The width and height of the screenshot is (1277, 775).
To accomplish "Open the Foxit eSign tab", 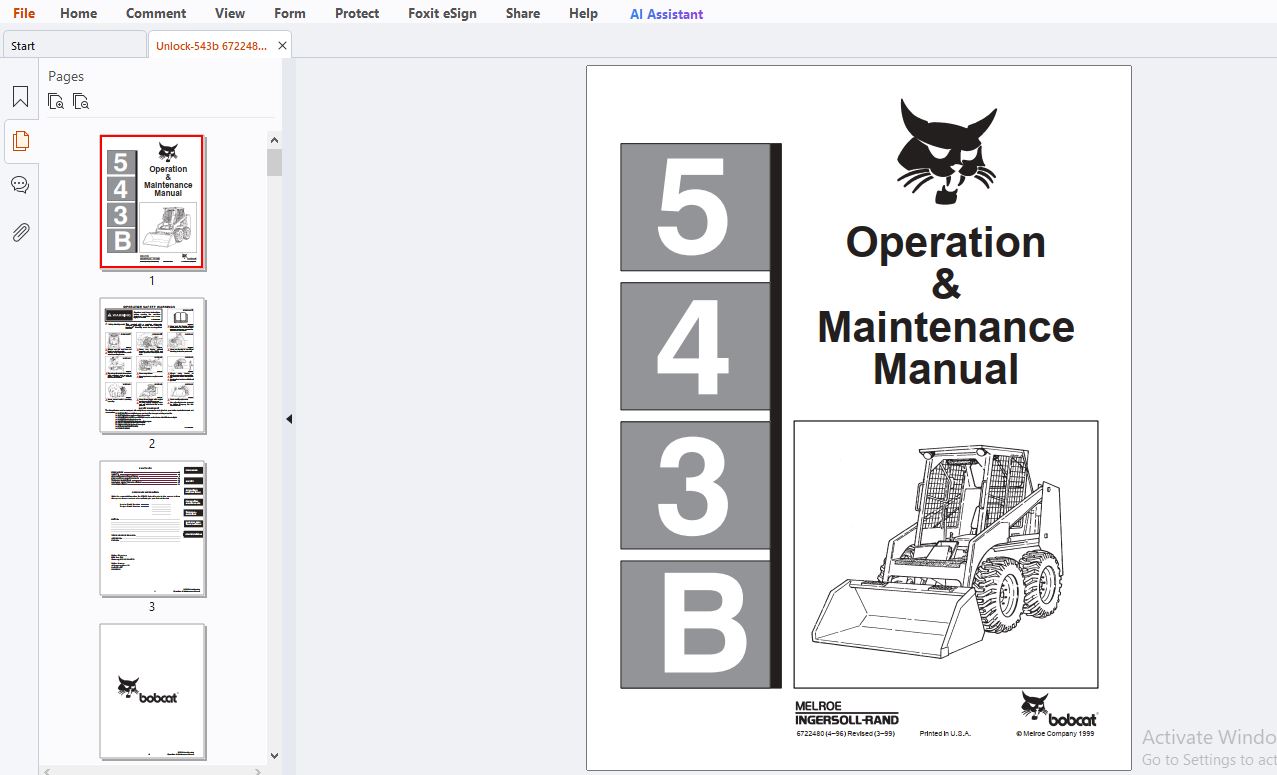I will (x=442, y=13).
